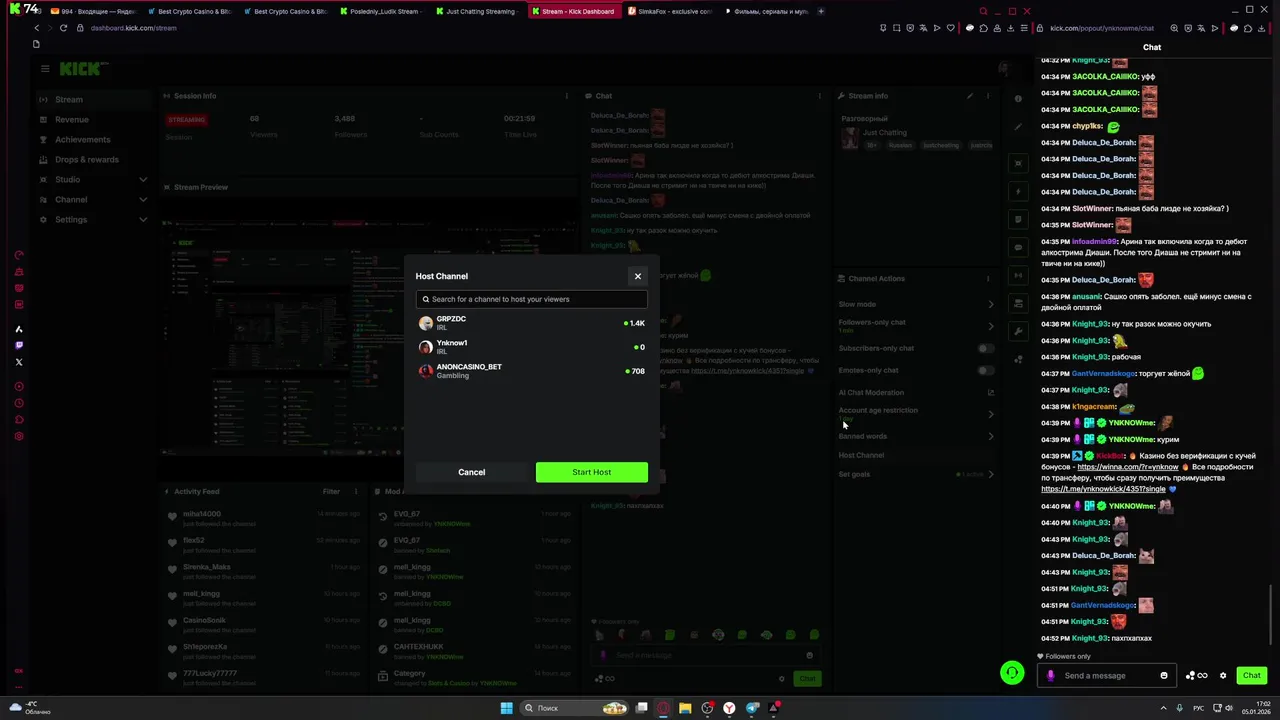Select ANONCASINO_BET channel from host list
1280x720 pixels.
point(532,371)
